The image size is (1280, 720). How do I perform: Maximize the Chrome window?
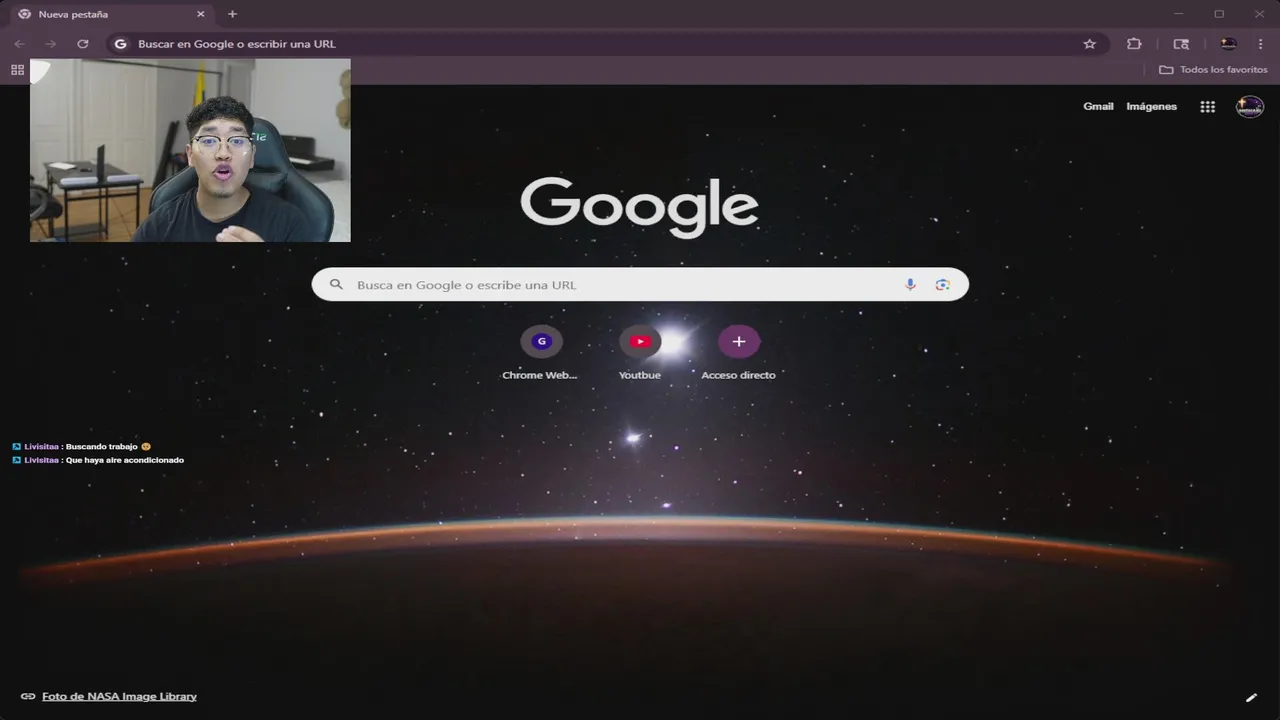click(x=1219, y=14)
